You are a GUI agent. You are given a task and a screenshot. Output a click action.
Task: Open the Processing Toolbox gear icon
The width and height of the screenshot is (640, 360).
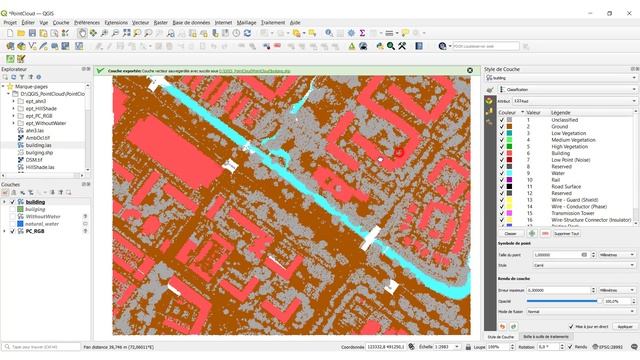351,33
